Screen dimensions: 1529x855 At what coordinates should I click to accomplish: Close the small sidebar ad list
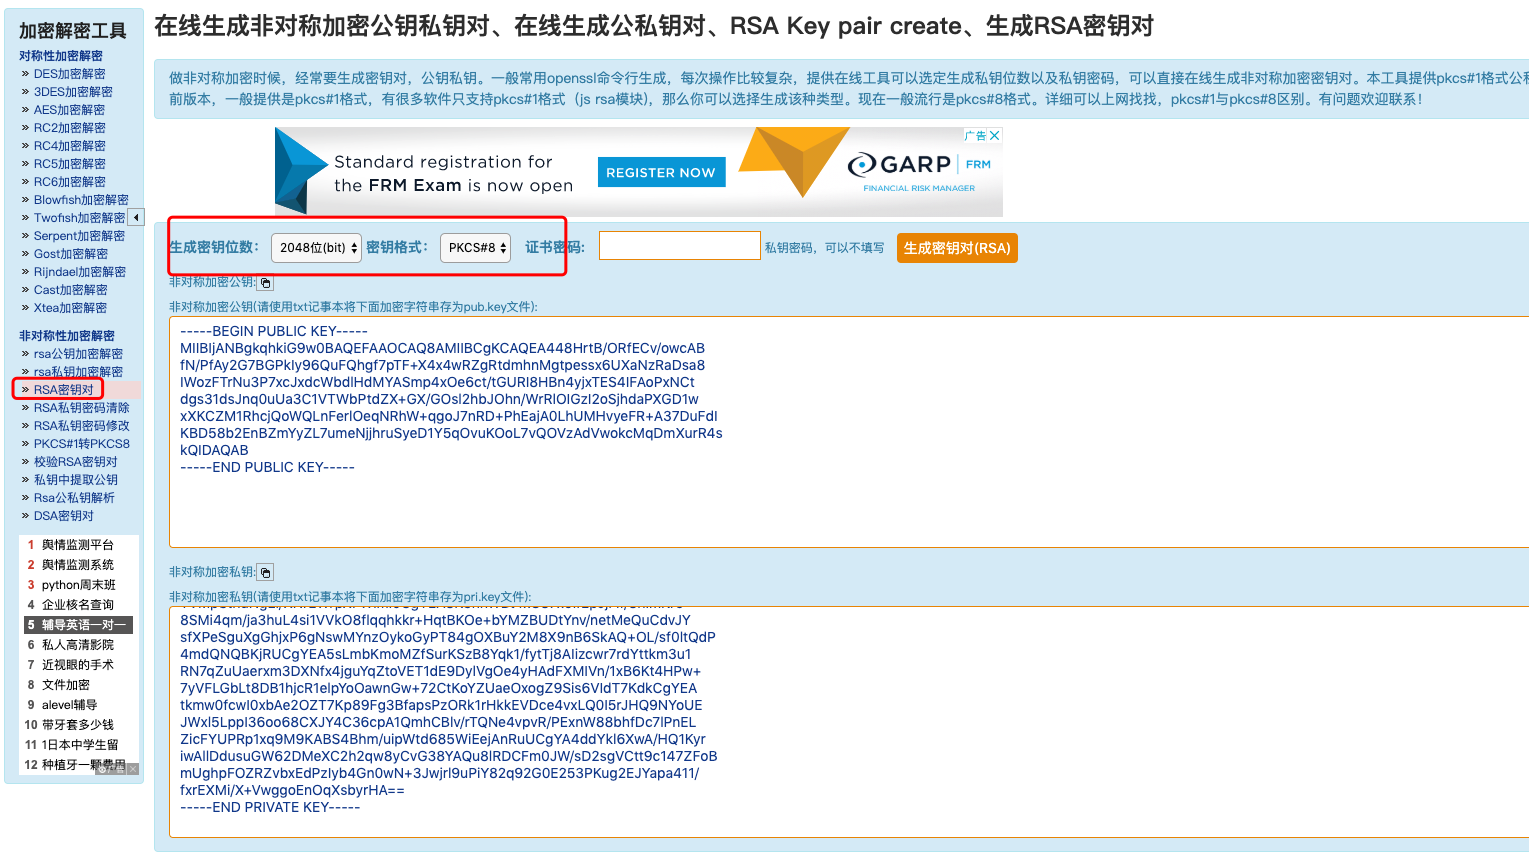coord(133,769)
